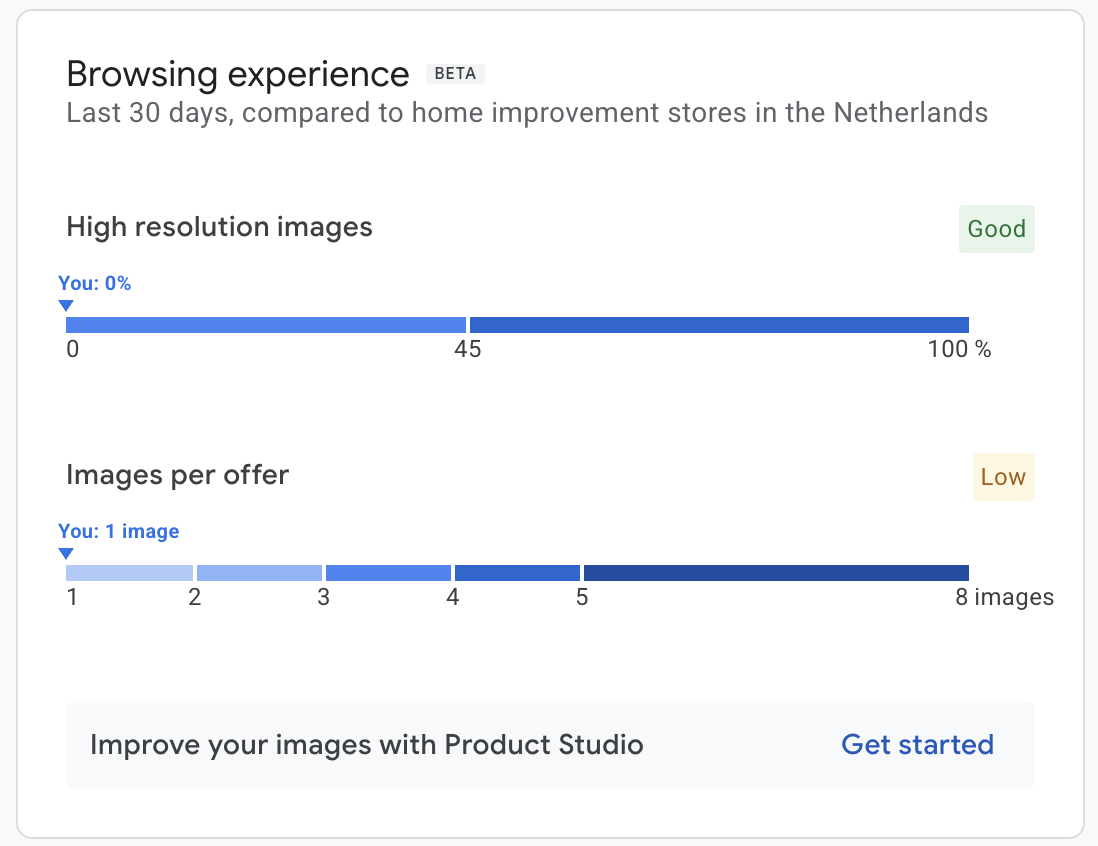This screenshot has width=1098, height=846.
Task: Click 'Improve your images with Product Studio' text
Action: pyautogui.click(x=366, y=745)
